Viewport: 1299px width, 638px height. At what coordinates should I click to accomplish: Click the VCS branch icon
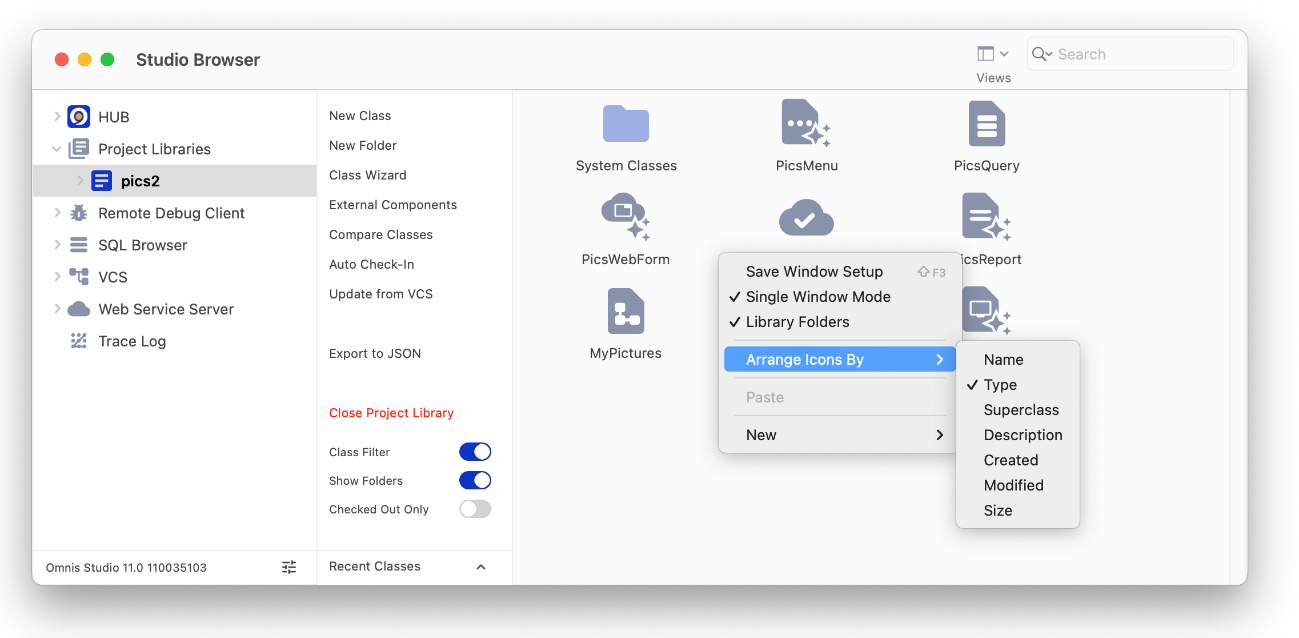tap(78, 277)
